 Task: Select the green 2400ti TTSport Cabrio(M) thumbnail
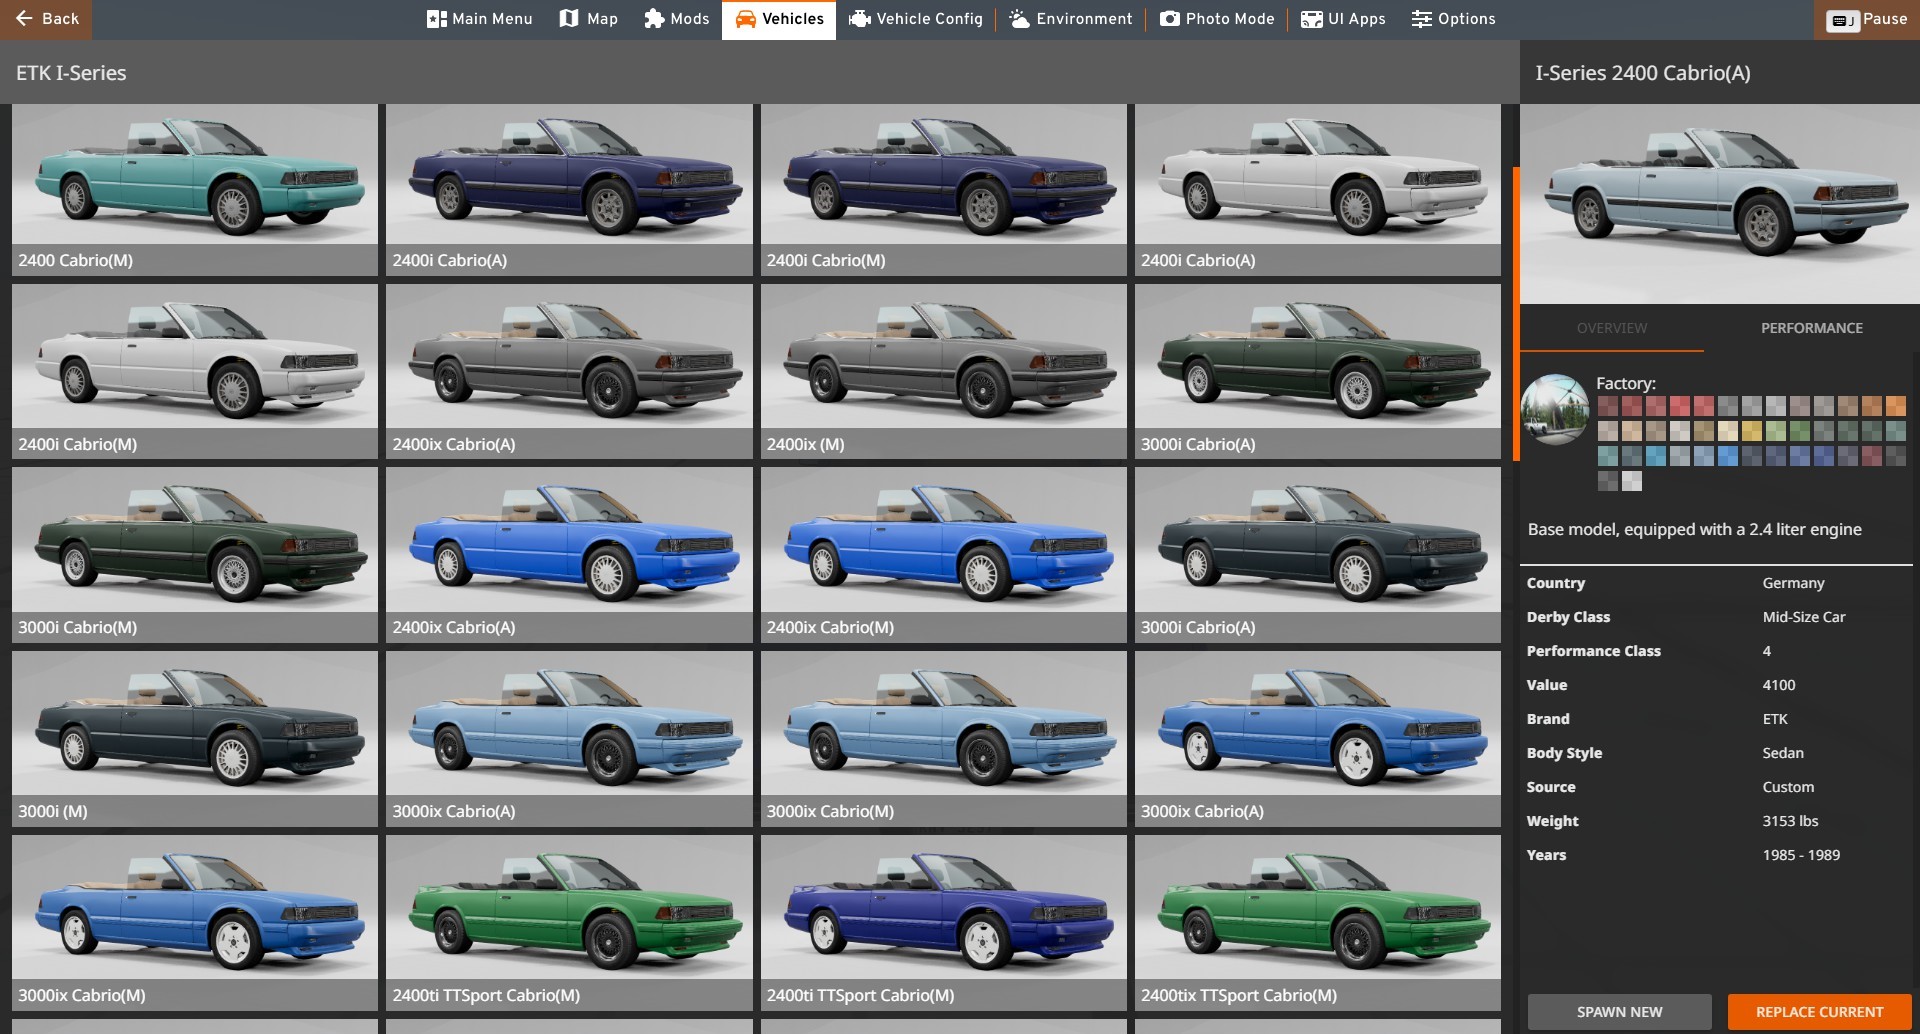tap(569, 923)
